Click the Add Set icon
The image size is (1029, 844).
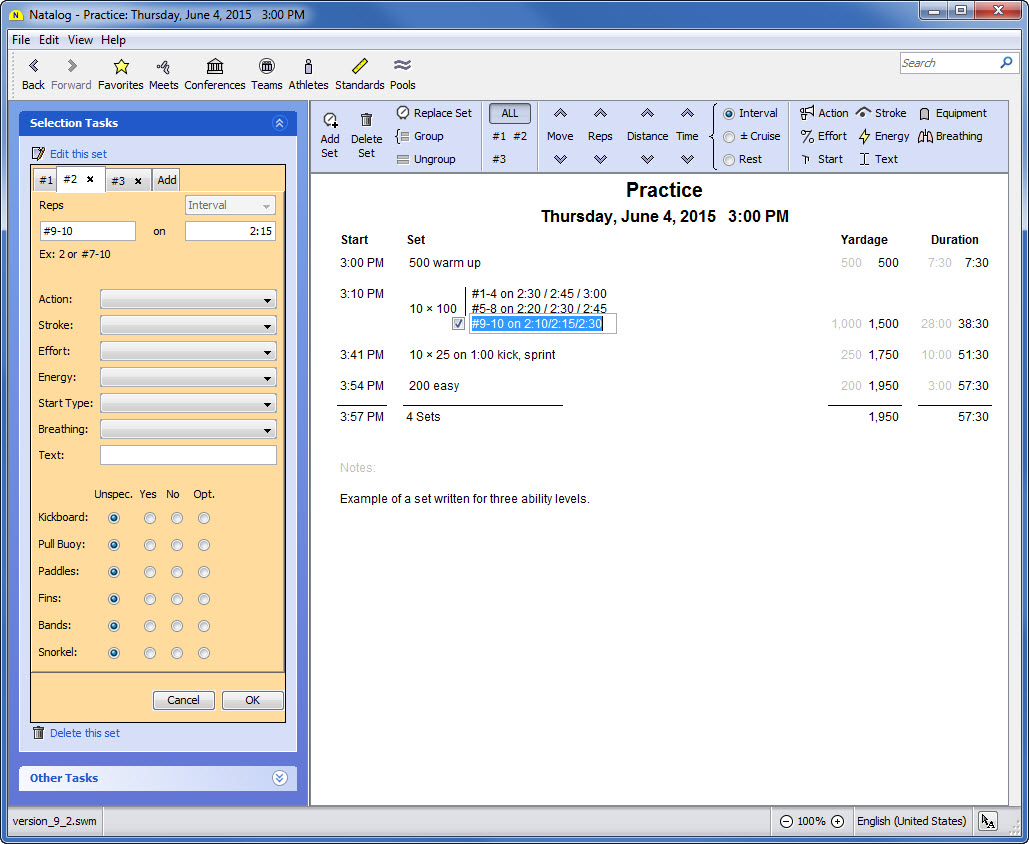click(x=330, y=120)
